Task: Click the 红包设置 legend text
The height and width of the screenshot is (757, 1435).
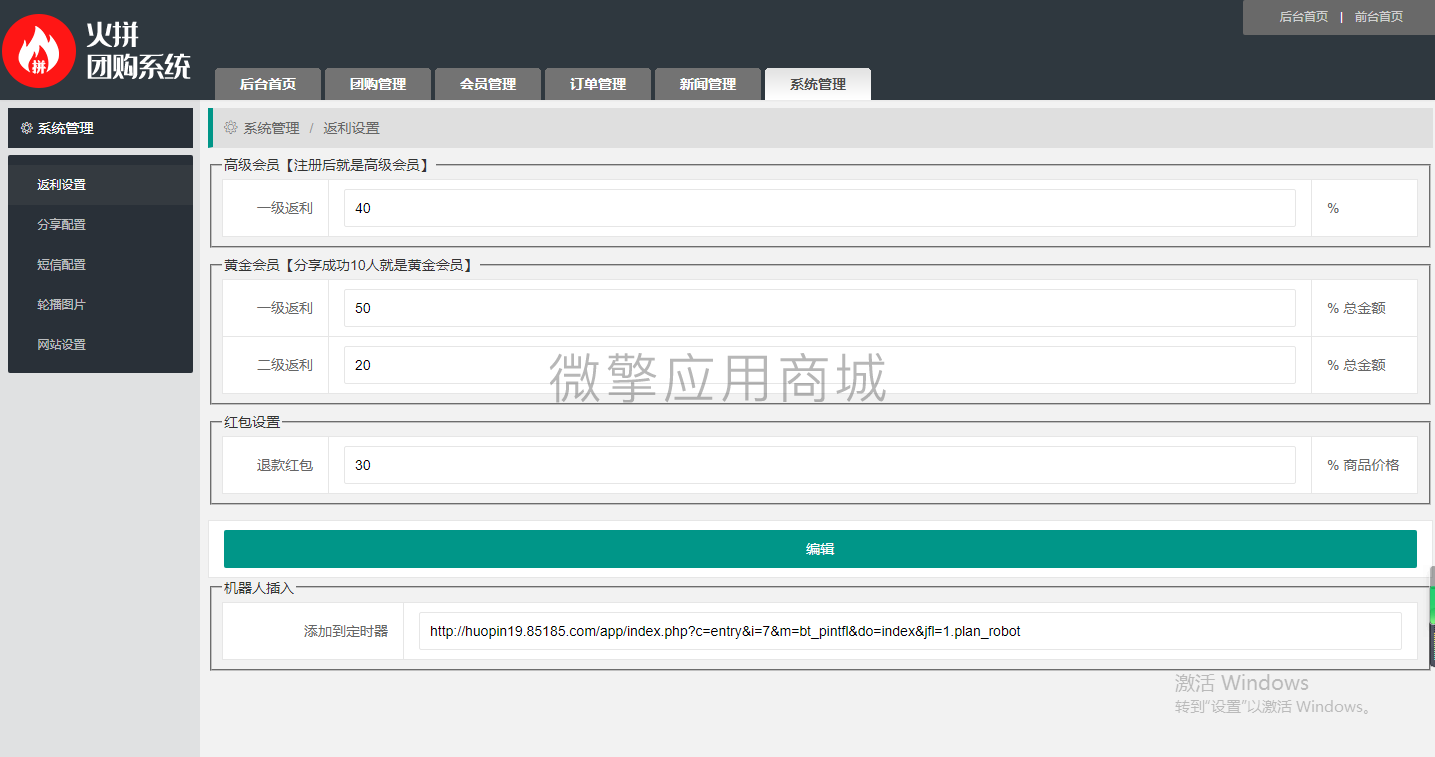Action: click(252, 422)
